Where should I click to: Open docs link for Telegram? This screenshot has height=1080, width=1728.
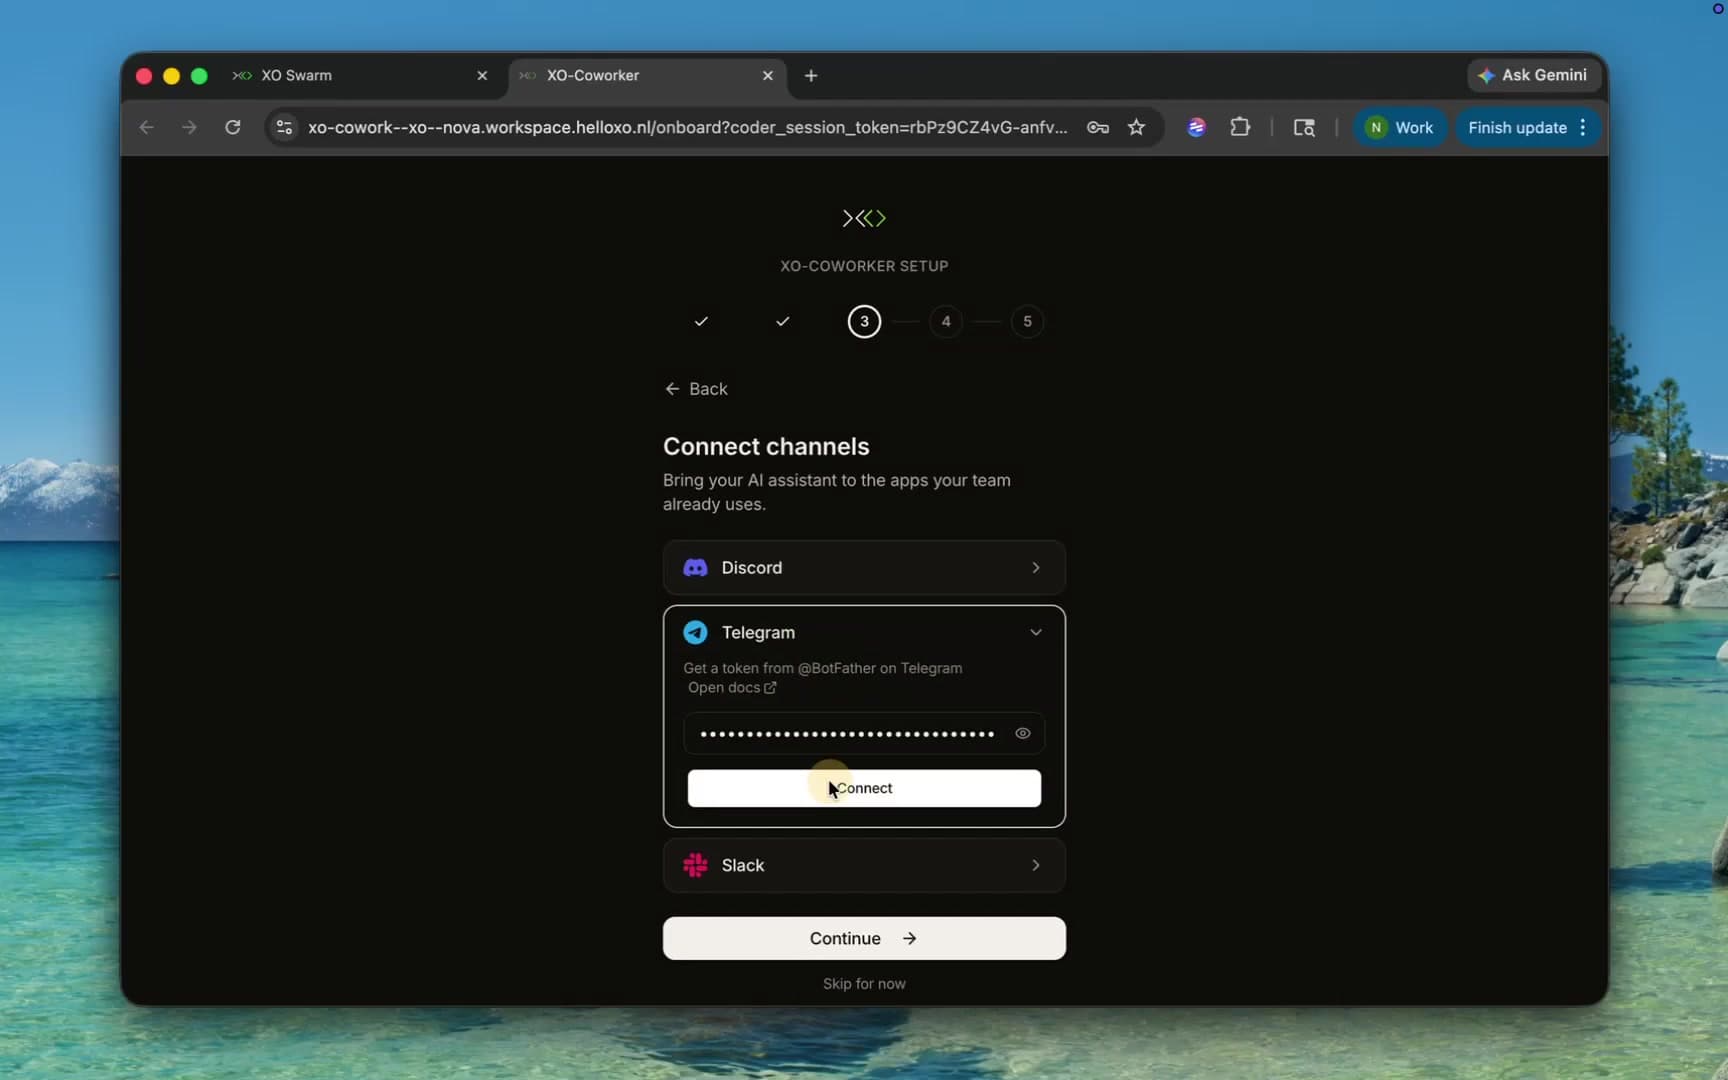[732, 687]
